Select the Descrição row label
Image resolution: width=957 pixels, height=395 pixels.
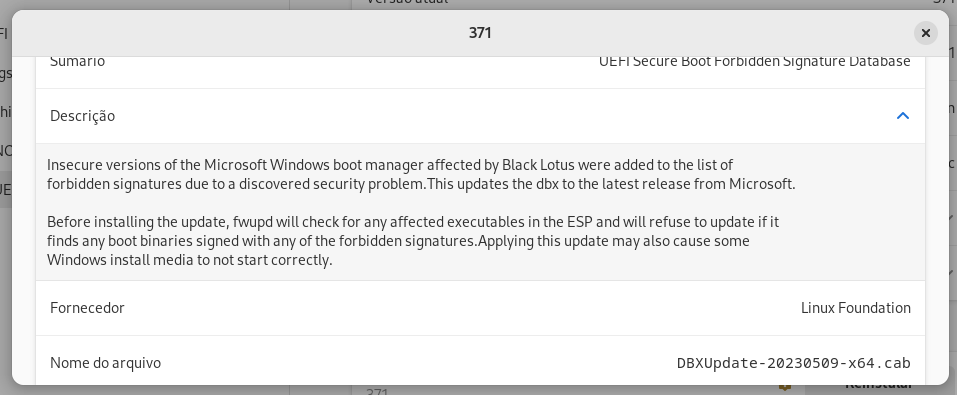[82, 116]
